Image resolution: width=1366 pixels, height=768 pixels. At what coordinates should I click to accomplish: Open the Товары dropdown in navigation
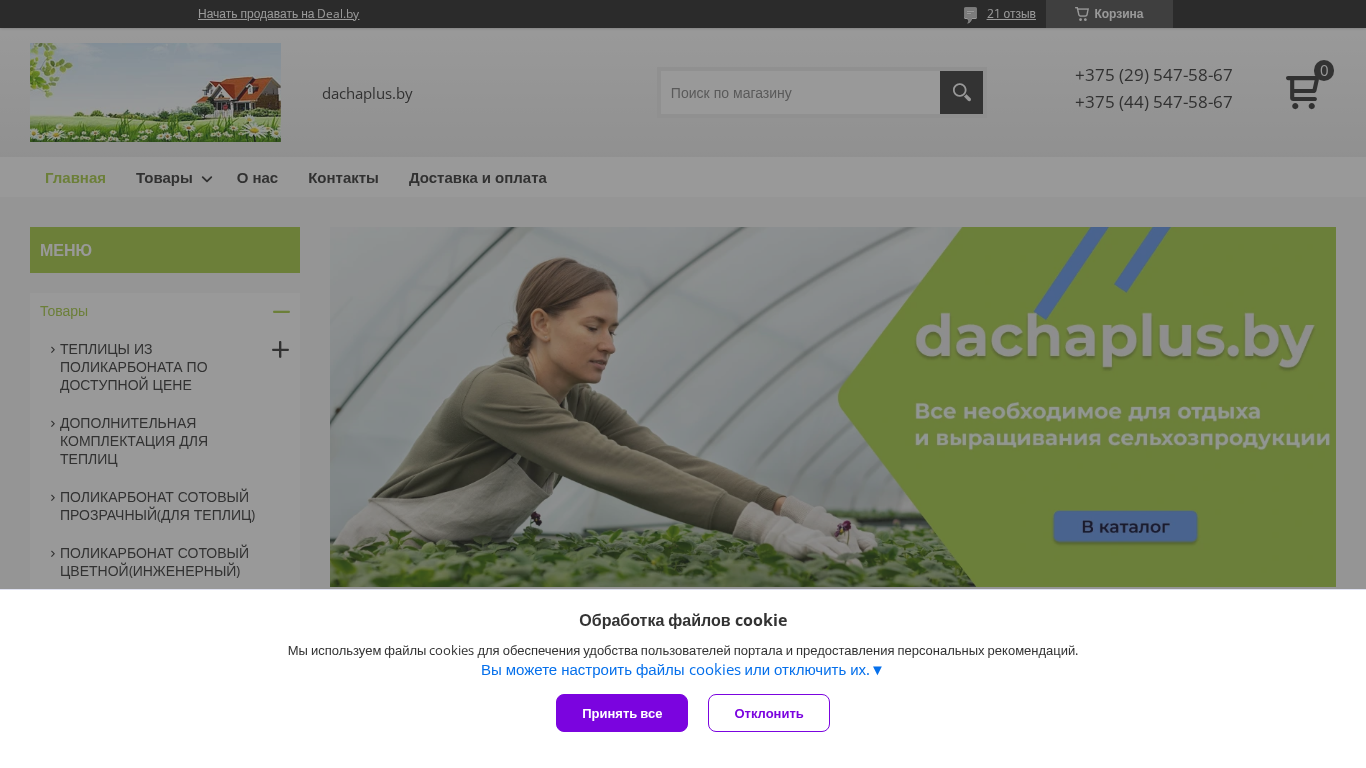click(174, 178)
